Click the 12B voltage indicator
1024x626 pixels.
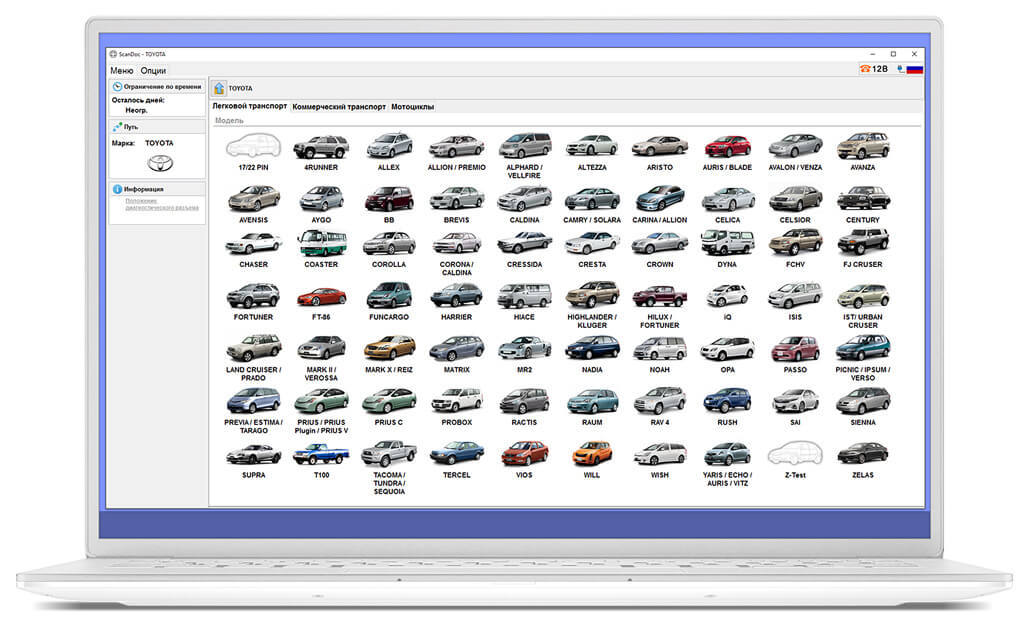coord(874,69)
